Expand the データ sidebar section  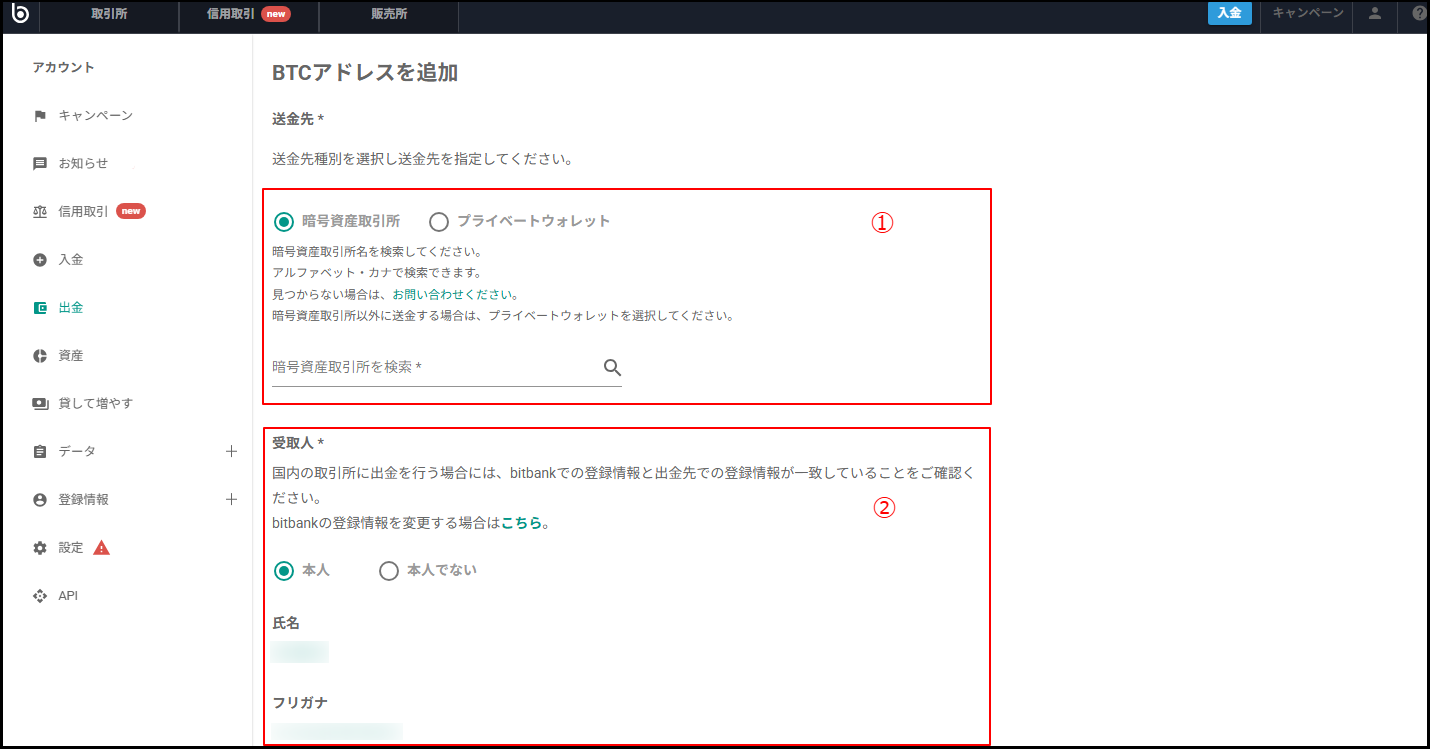232,451
